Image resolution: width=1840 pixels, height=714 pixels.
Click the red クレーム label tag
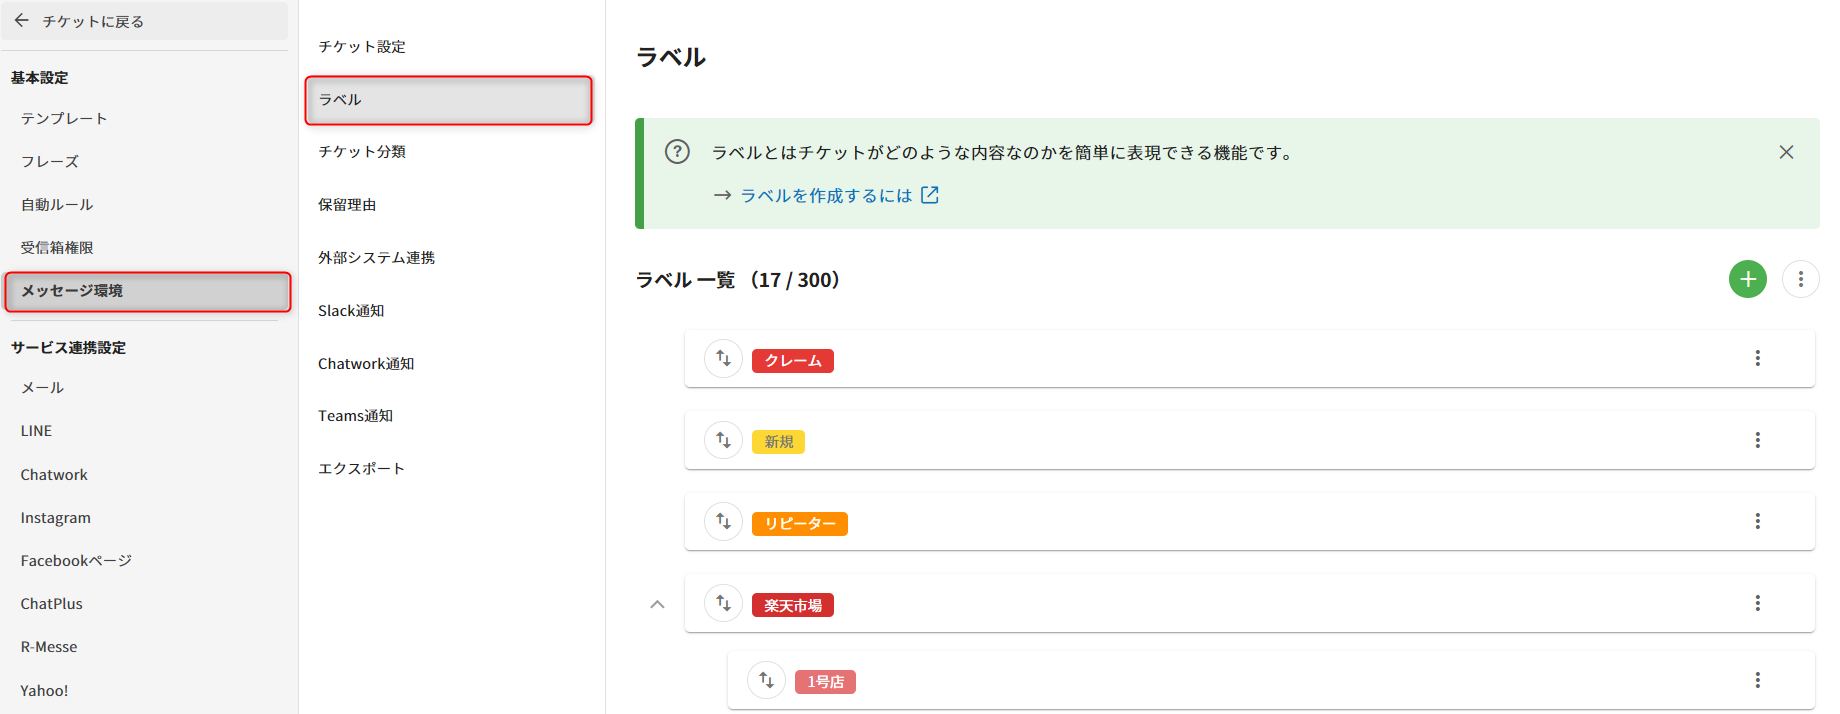click(x=792, y=361)
